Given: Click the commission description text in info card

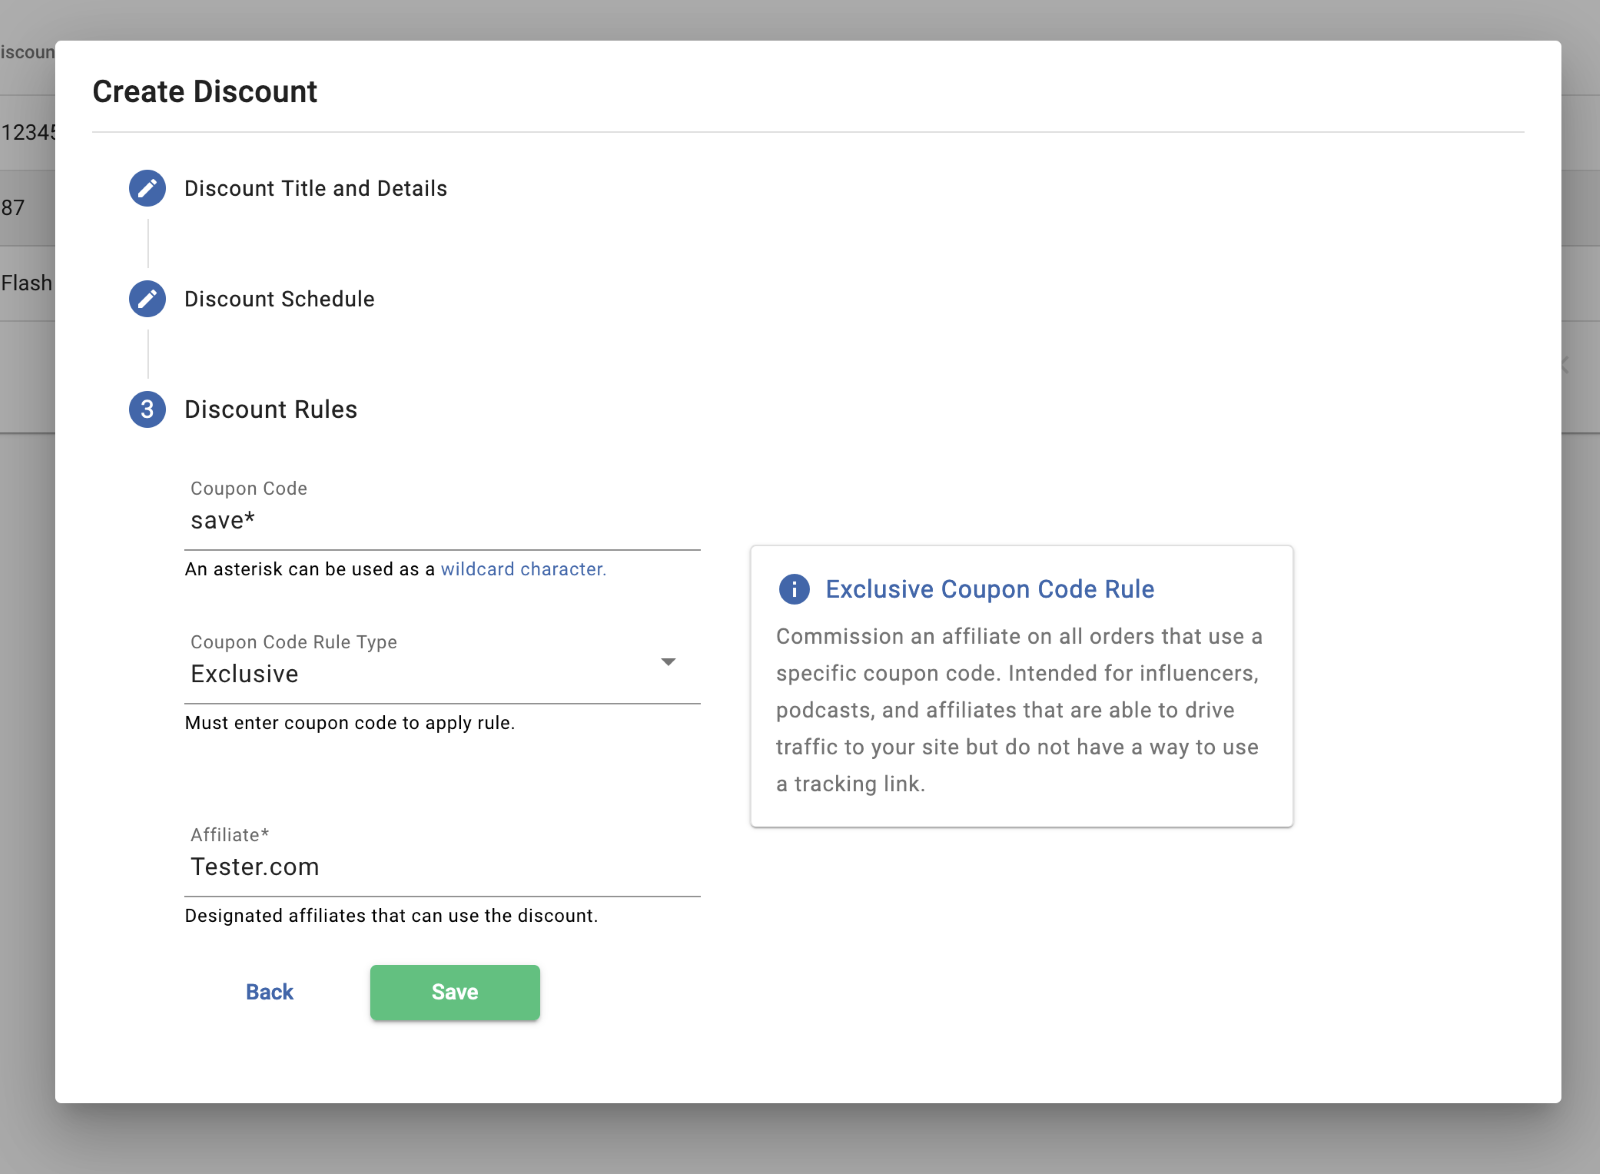Looking at the screenshot, I should tap(1018, 710).
